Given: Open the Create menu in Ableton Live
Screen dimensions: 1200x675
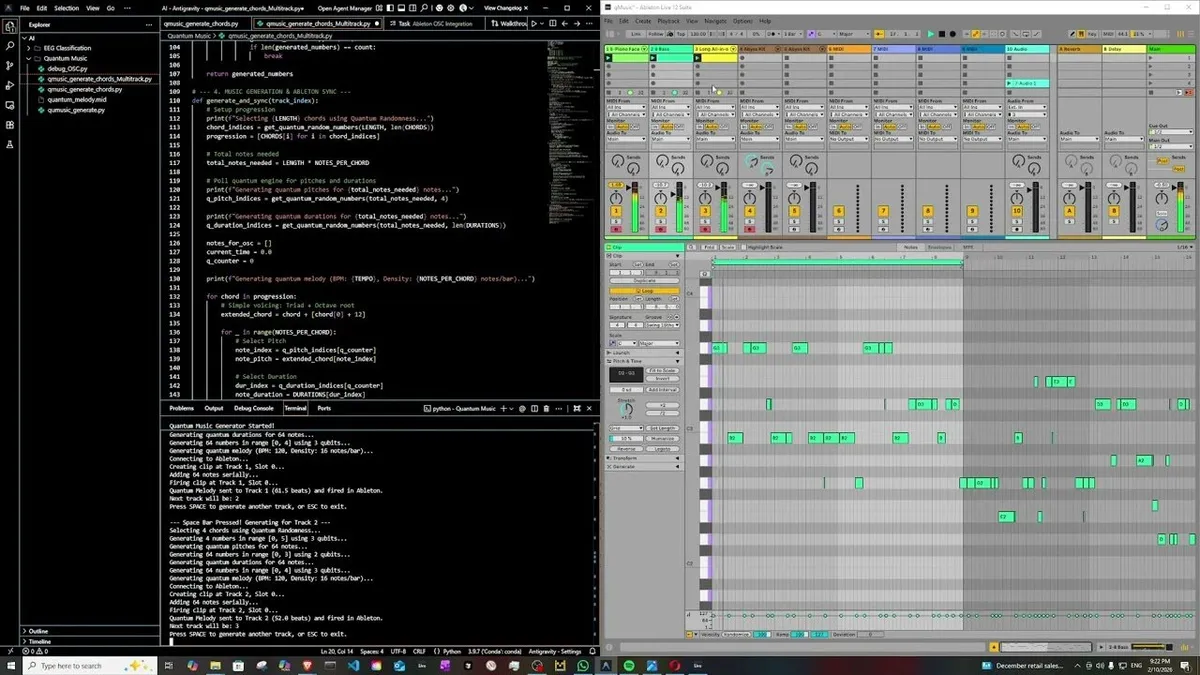Looking at the screenshot, I should (x=643, y=20).
